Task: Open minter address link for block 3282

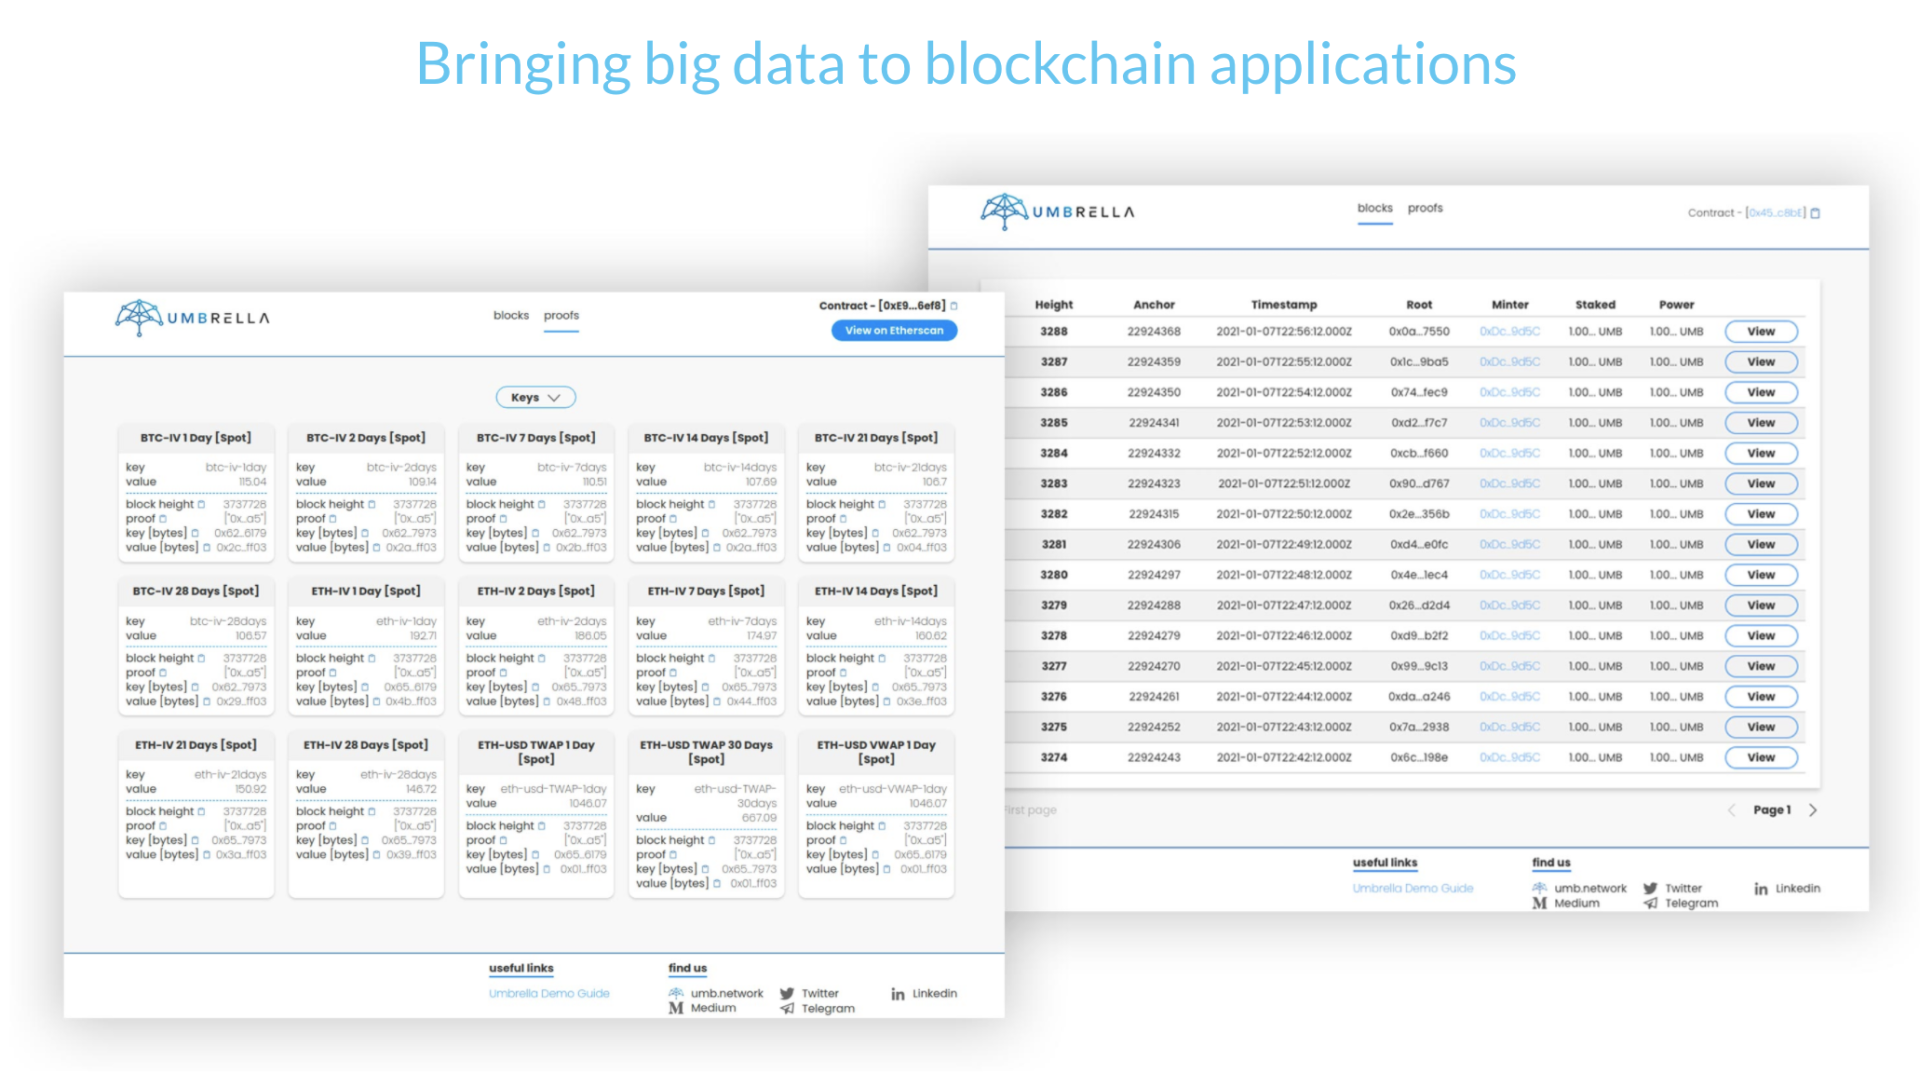Action: [x=1510, y=514]
